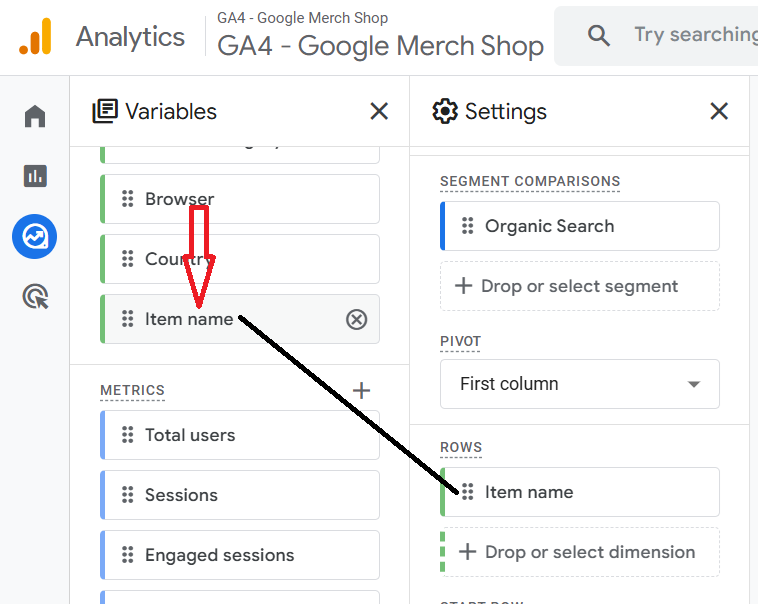758x604 pixels.
Task: Open the Pivot First column dropdown
Action: tap(580, 384)
